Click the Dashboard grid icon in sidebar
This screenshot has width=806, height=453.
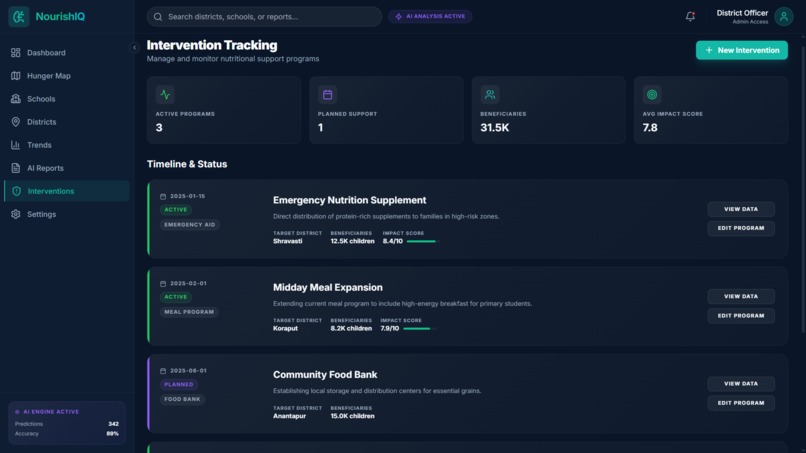coord(15,52)
